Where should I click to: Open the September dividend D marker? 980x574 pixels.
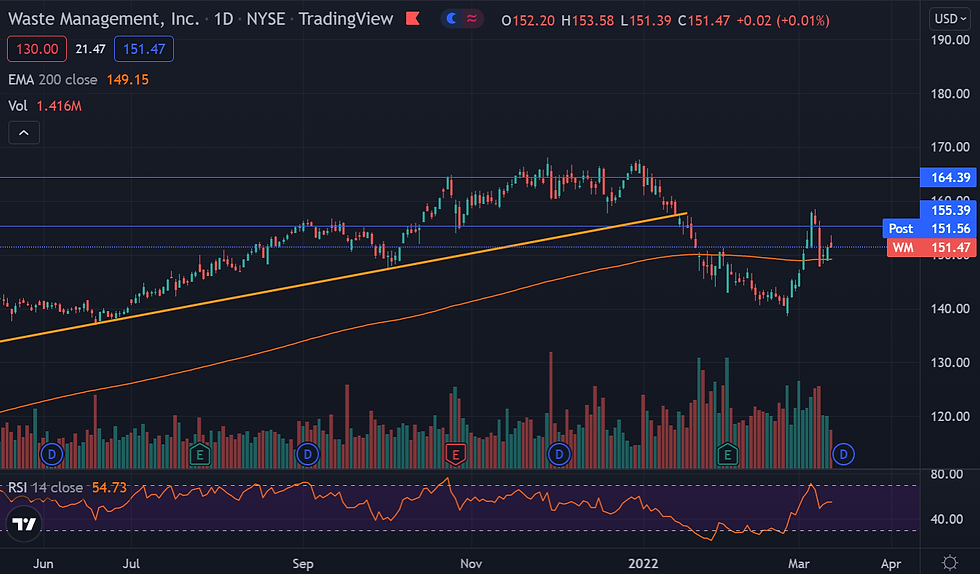click(x=308, y=454)
